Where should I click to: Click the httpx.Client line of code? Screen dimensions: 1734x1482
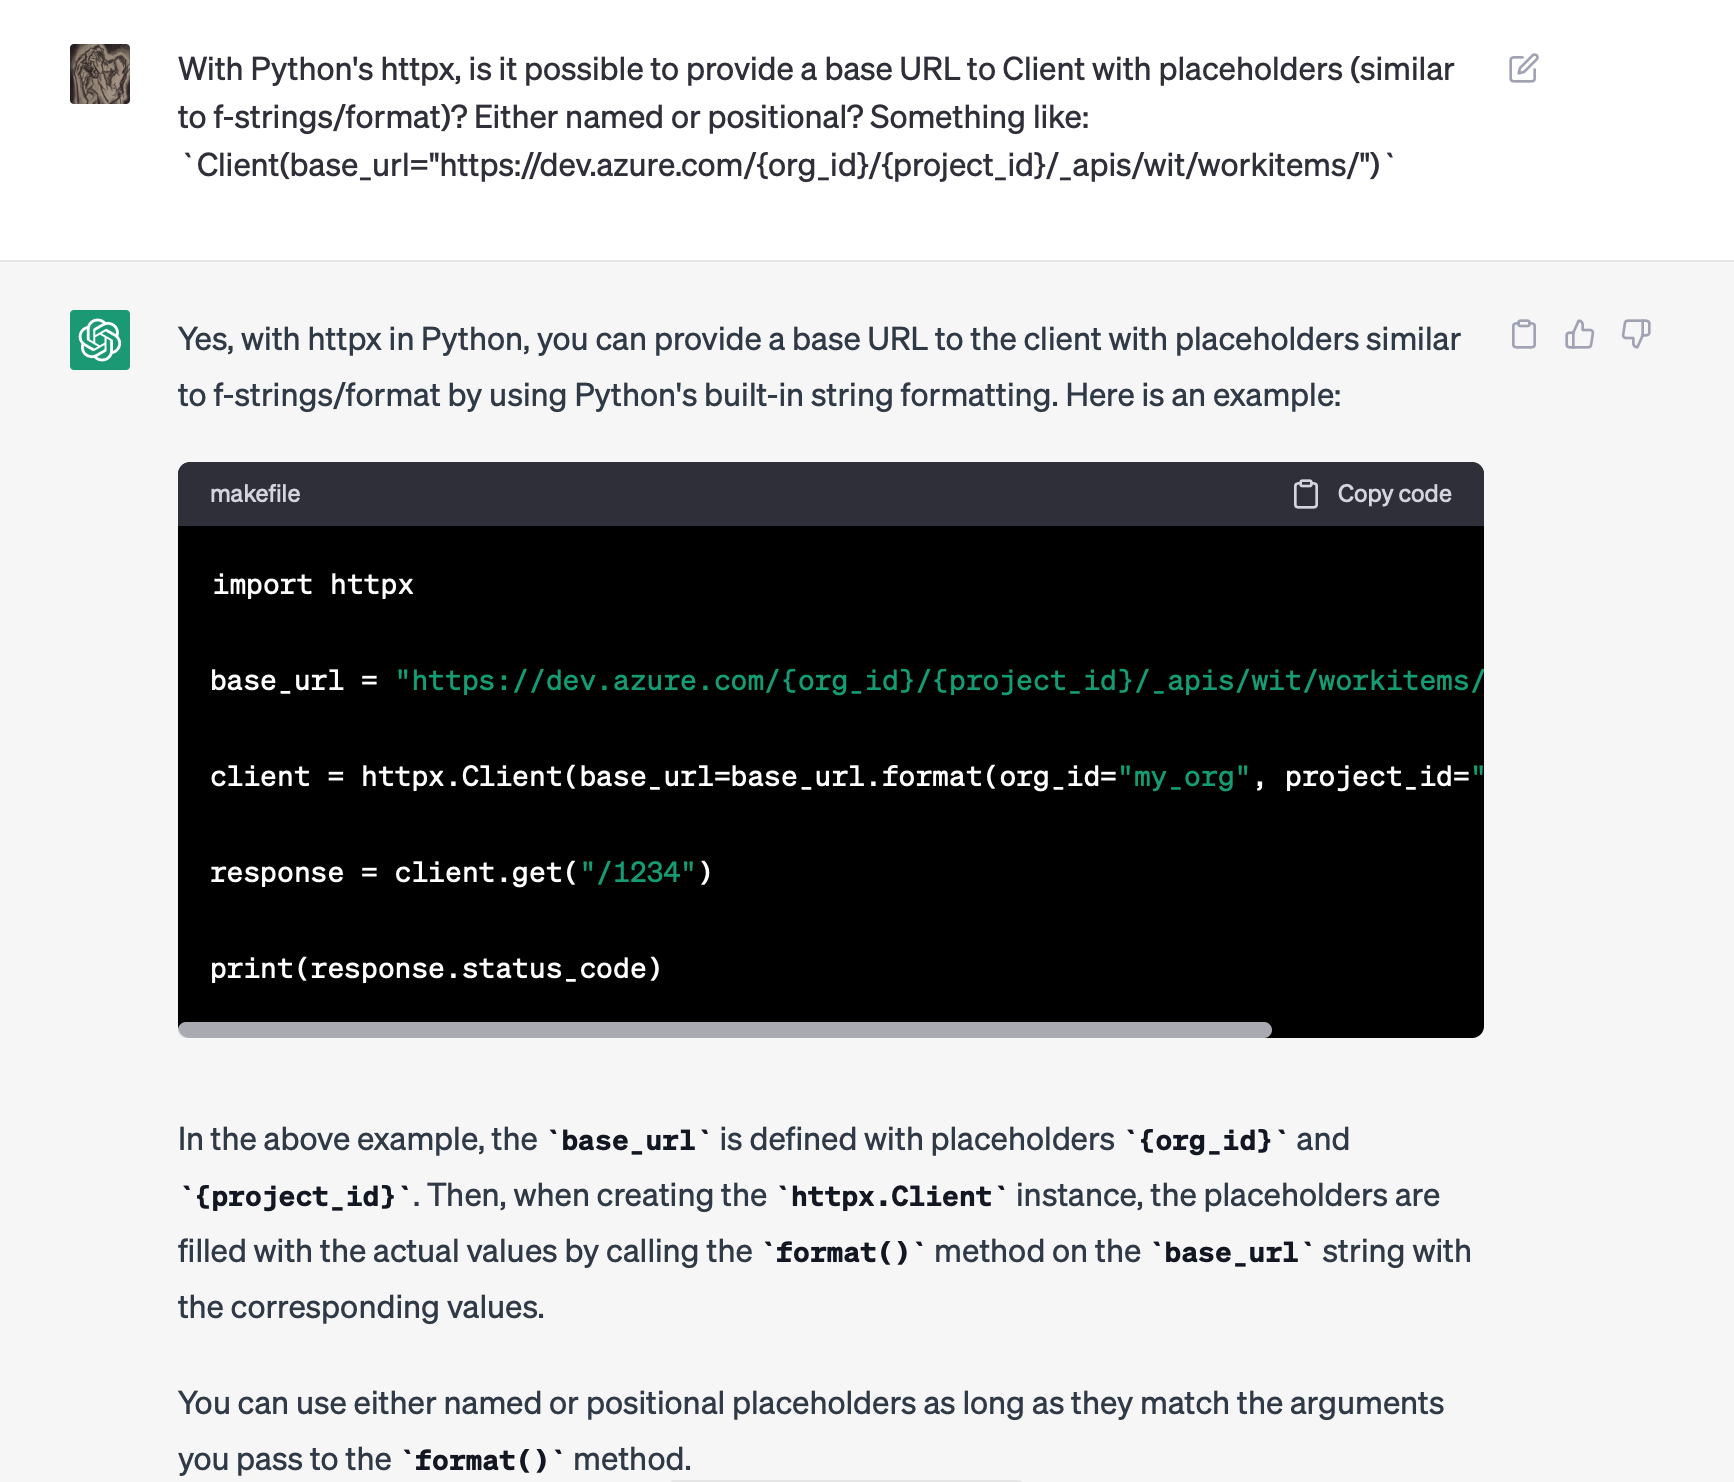[x=846, y=777]
